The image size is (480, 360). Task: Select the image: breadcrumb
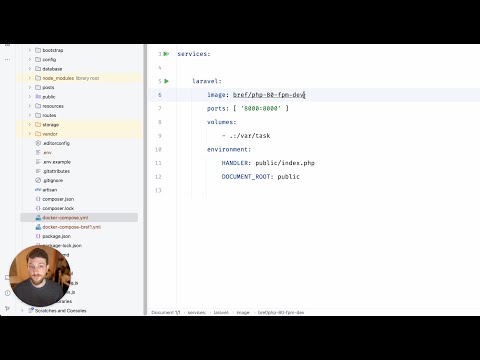[243, 312]
